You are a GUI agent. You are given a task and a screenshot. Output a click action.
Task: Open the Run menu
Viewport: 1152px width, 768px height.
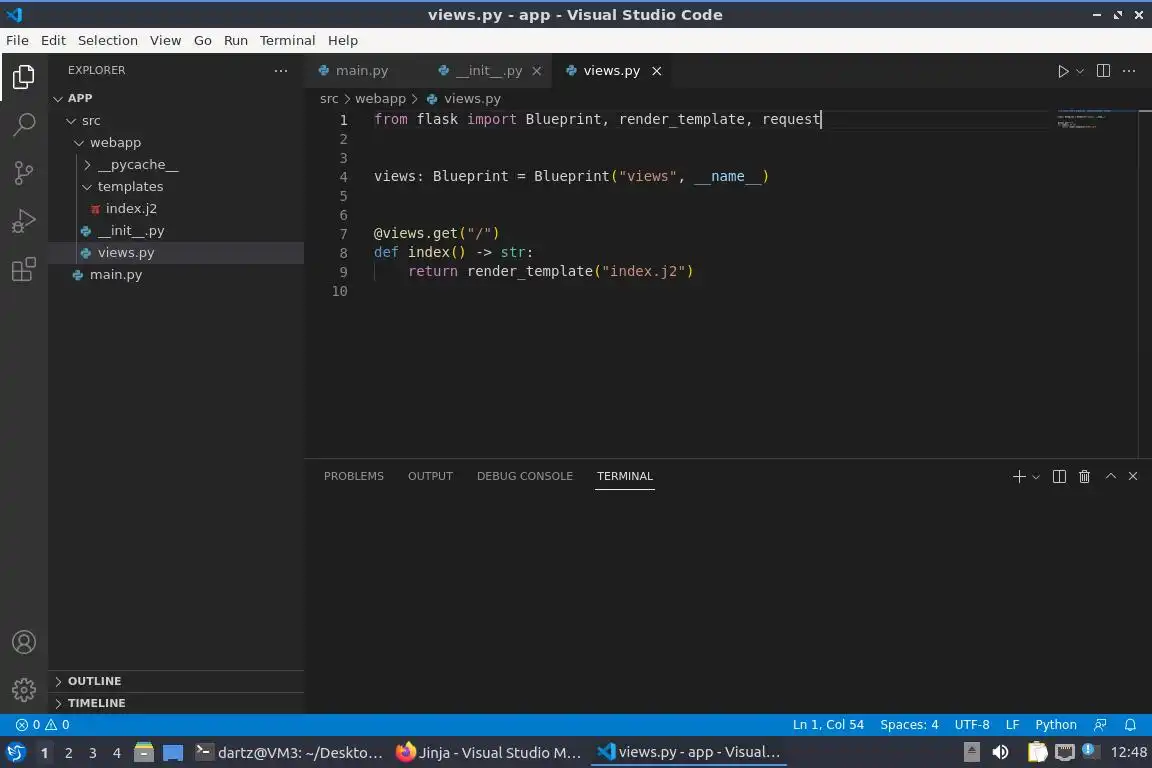pos(236,40)
